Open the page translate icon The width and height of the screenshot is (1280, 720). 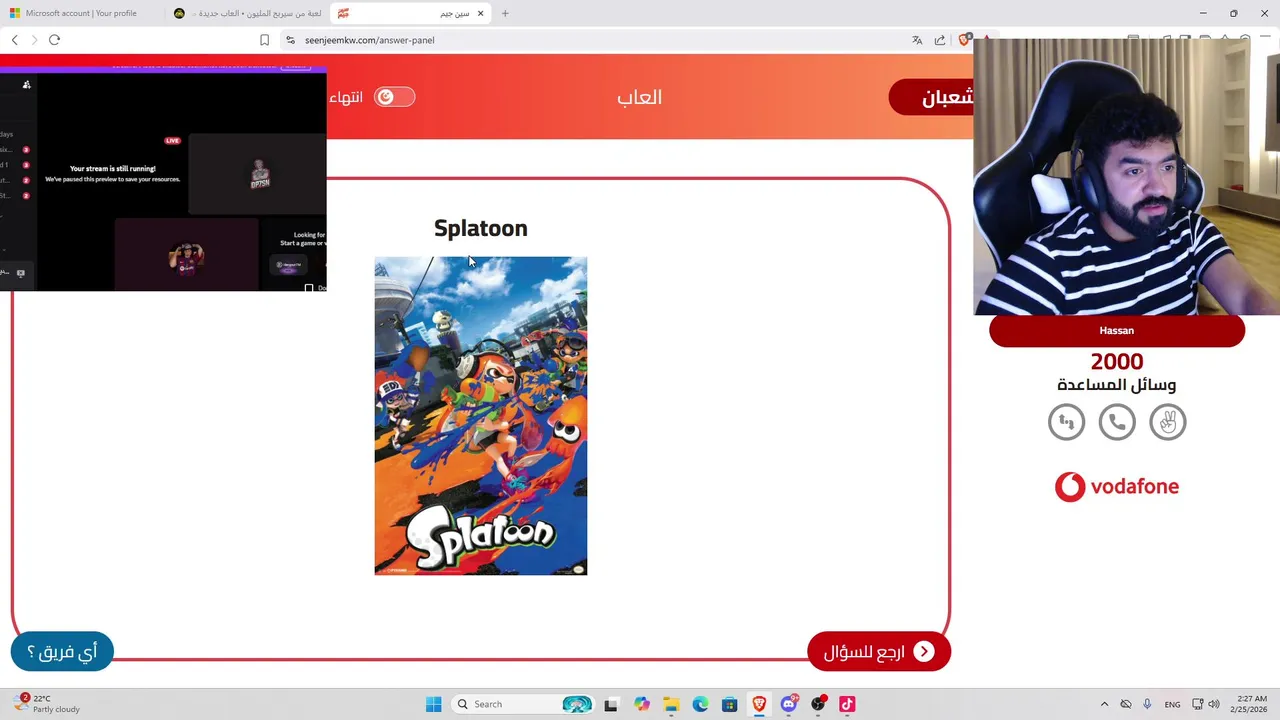click(x=917, y=40)
